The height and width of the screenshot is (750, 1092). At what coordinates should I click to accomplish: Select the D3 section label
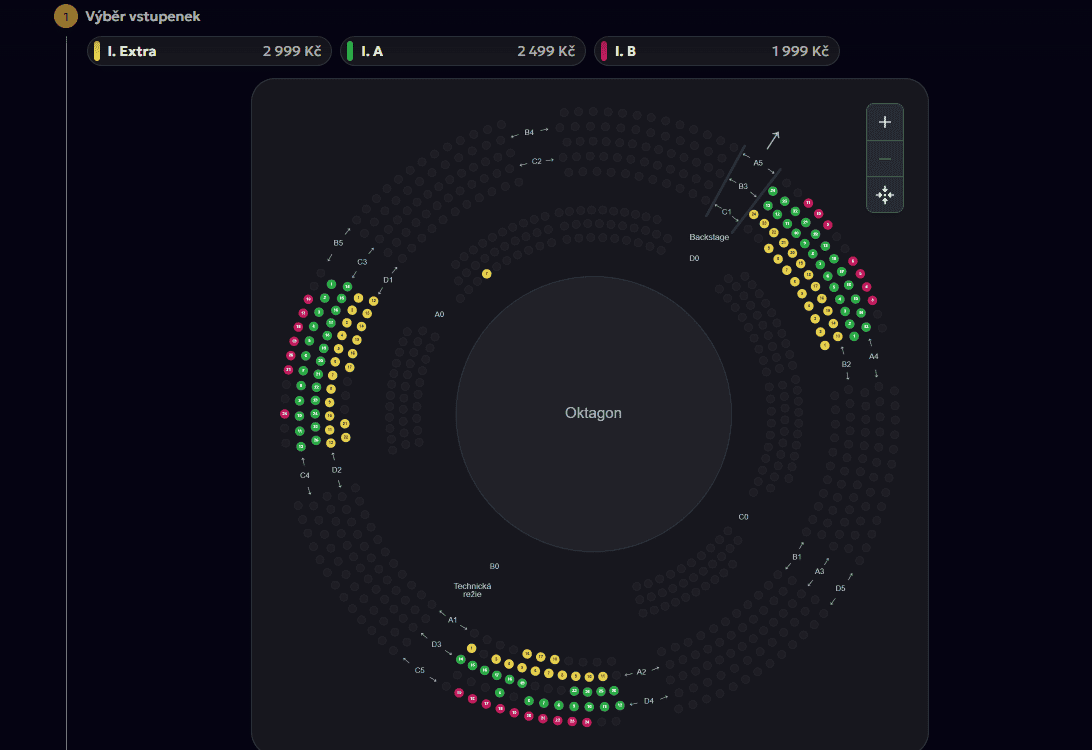click(x=436, y=644)
